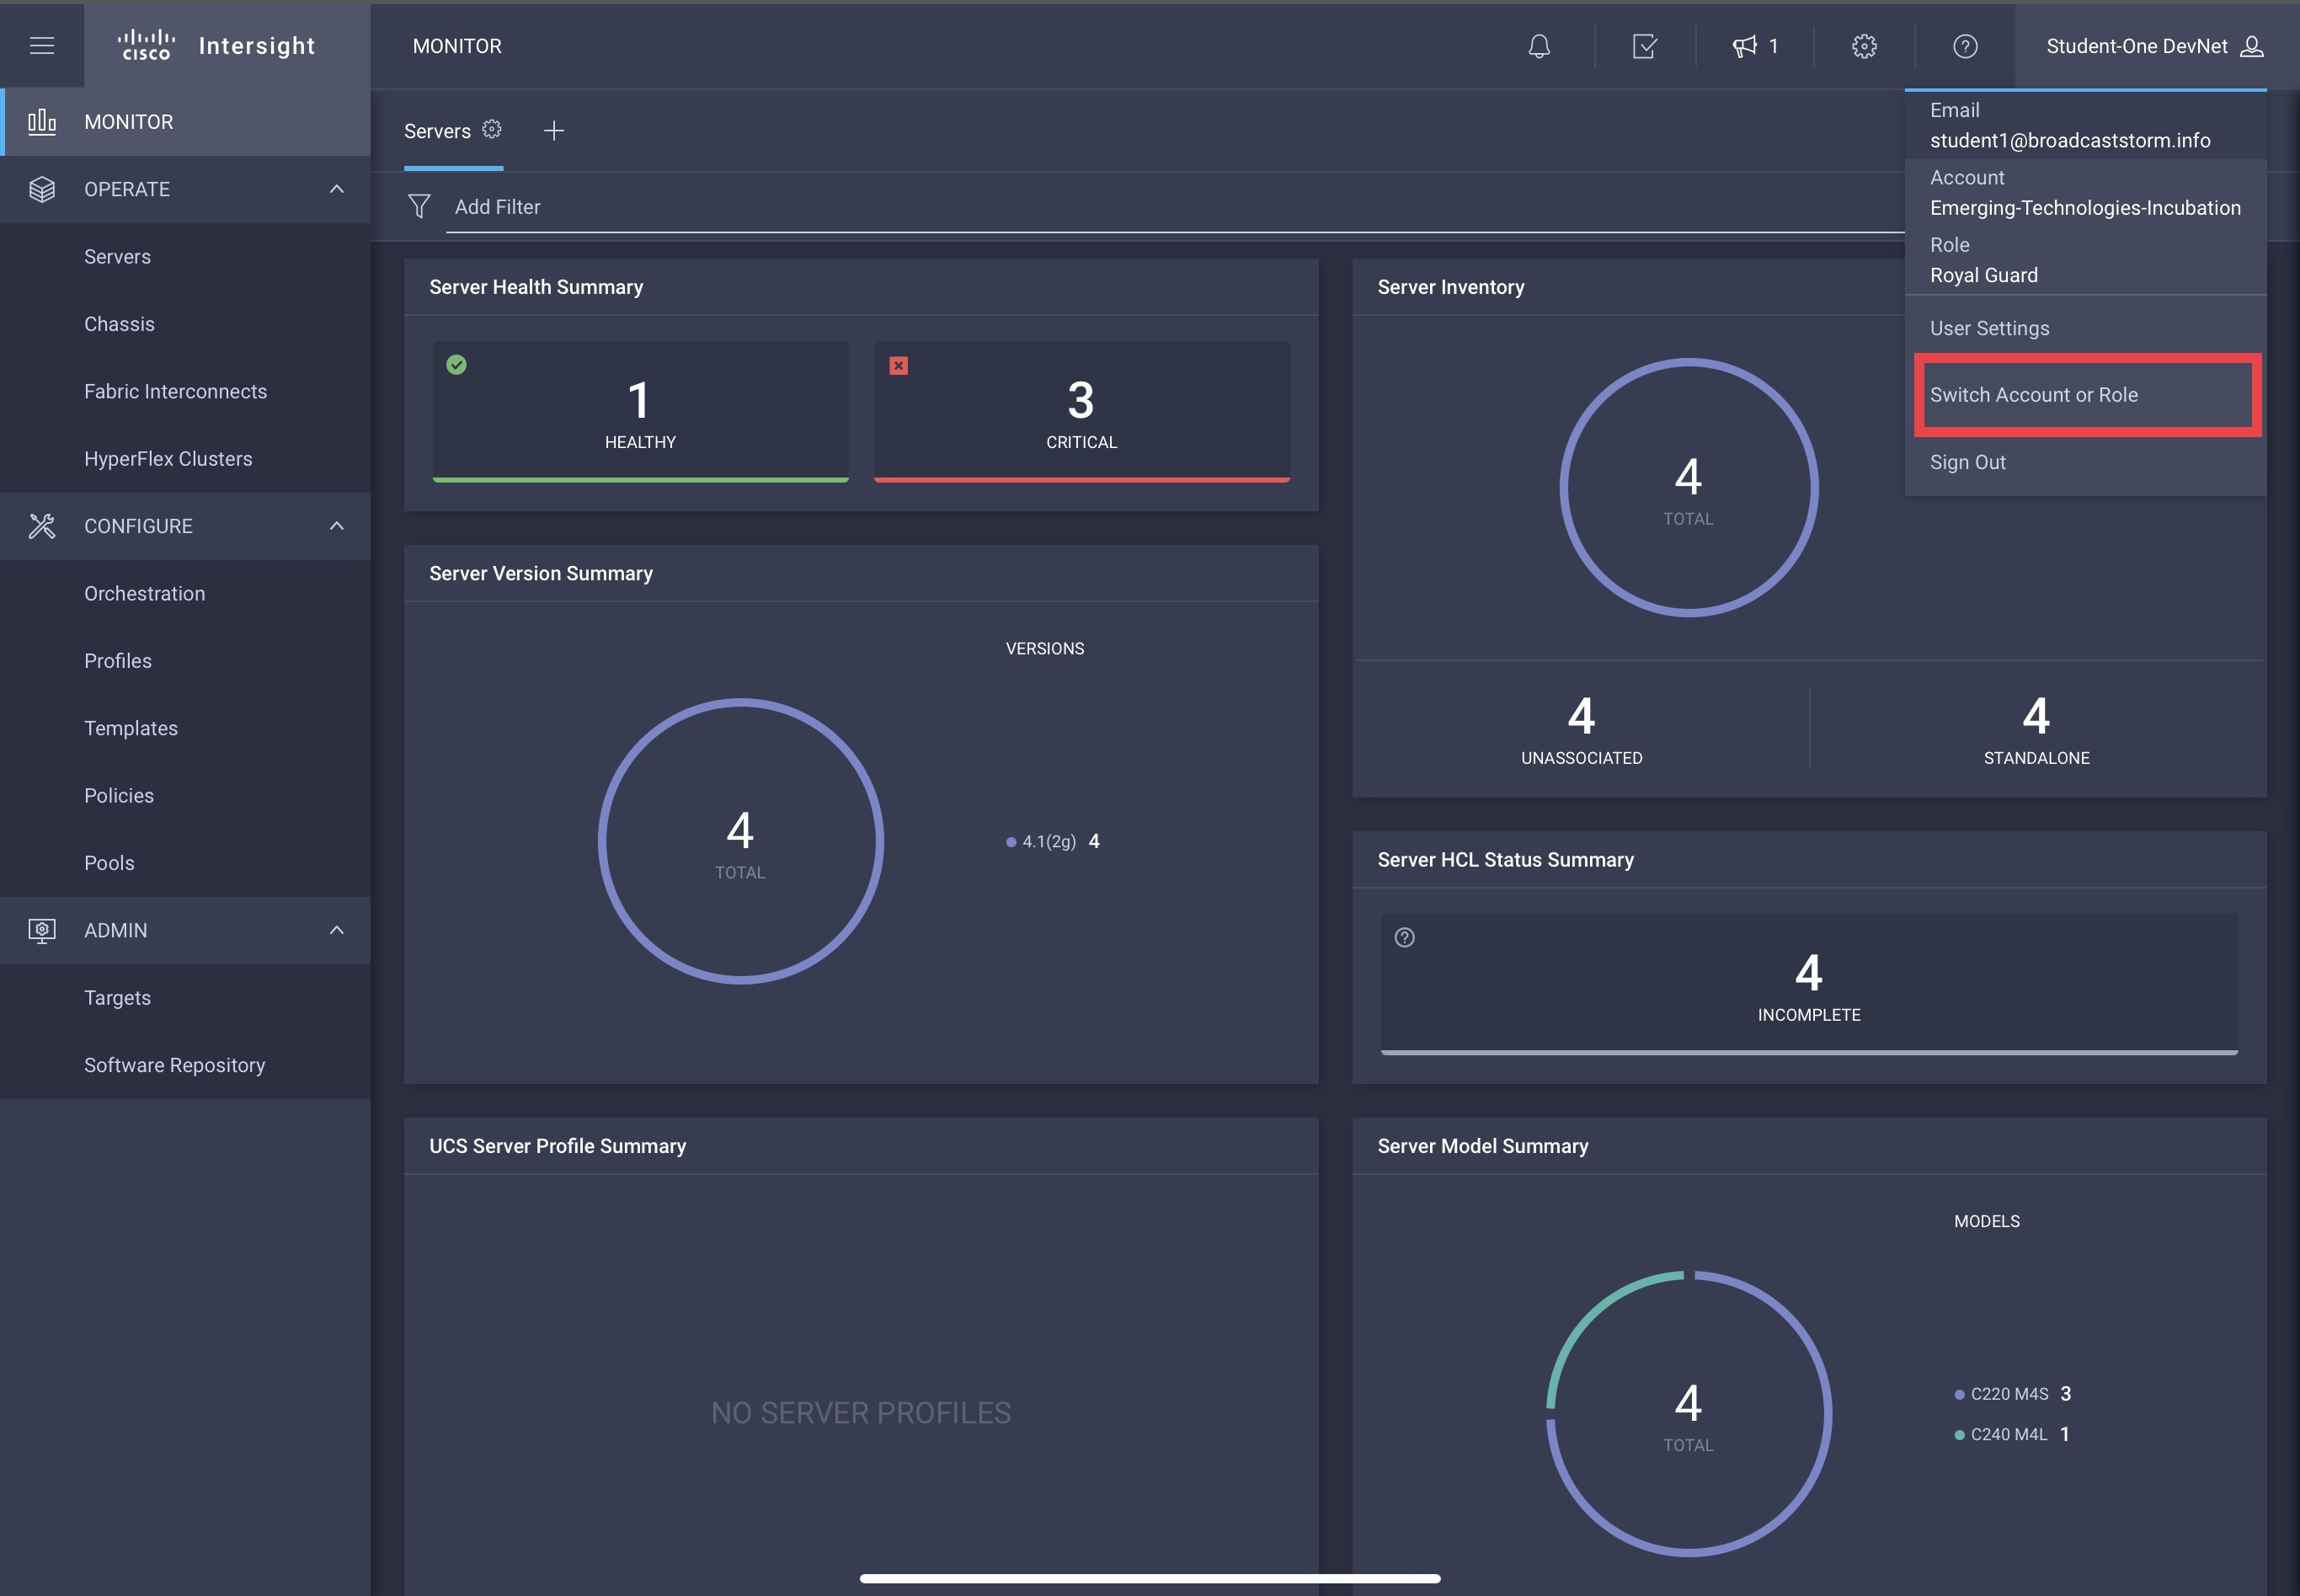2300x1596 pixels.
Task: Click the C240 M4L model legend entry
Action: pyautogui.click(x=2011, y=1434)
